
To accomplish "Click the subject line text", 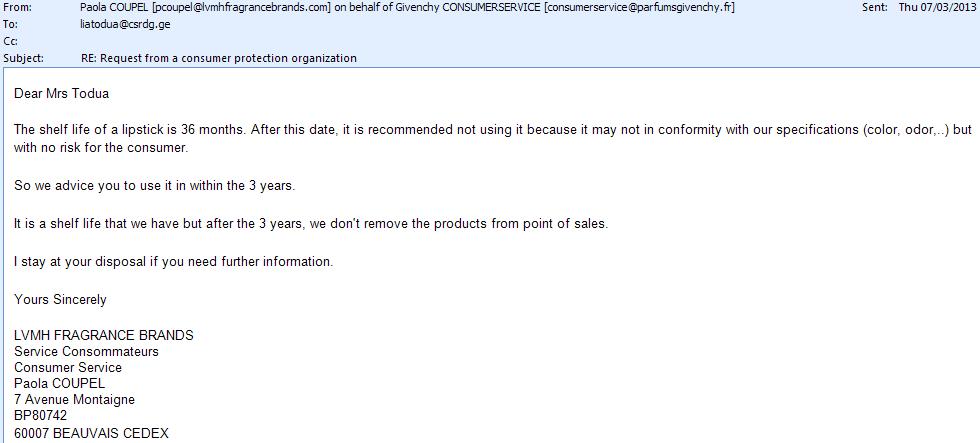I will pos(219,58).
